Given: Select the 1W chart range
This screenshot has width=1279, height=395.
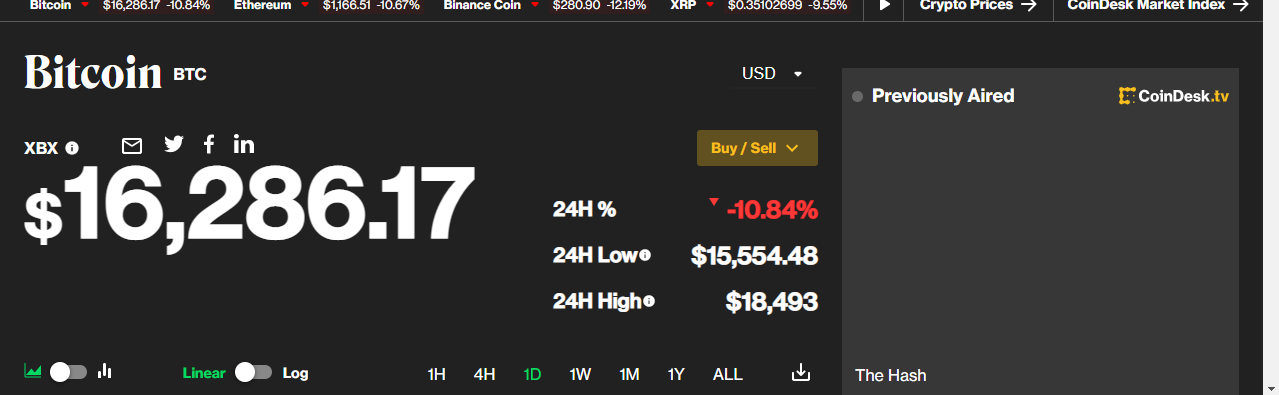Looking at the screenshot, I should click(580, 374).
